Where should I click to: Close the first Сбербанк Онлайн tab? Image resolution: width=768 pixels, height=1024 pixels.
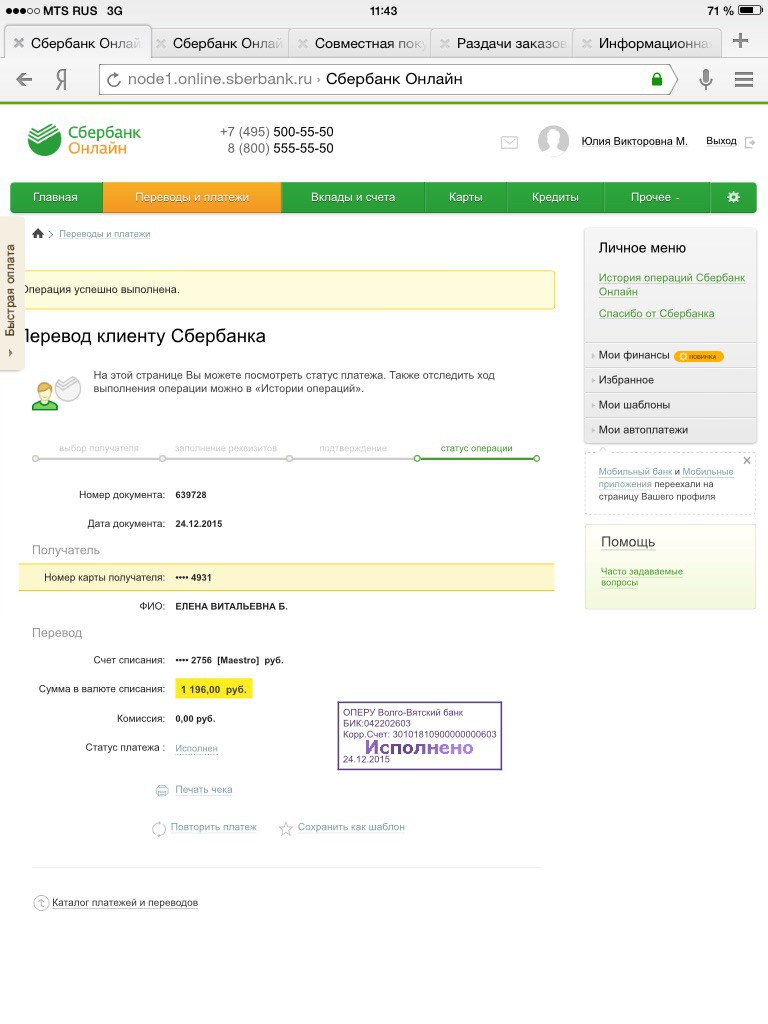coord(19,43)
